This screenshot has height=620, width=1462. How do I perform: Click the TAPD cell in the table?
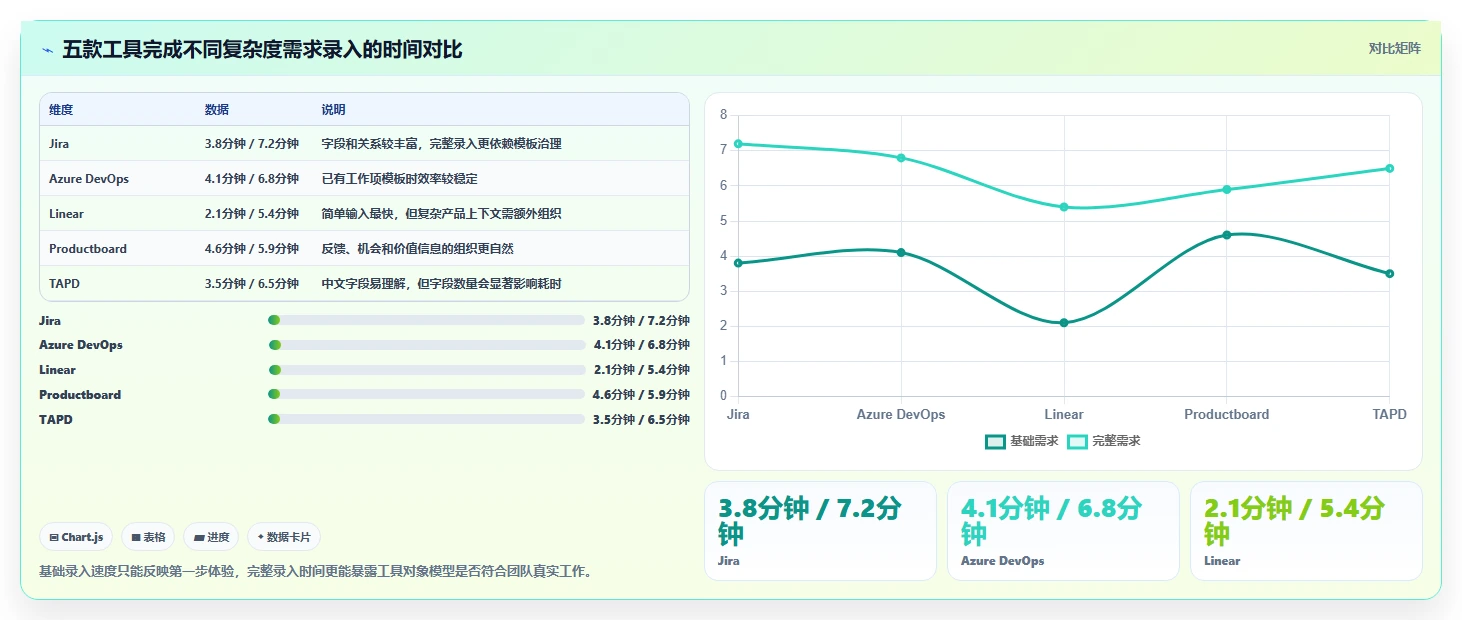click(x=64, y=284)
